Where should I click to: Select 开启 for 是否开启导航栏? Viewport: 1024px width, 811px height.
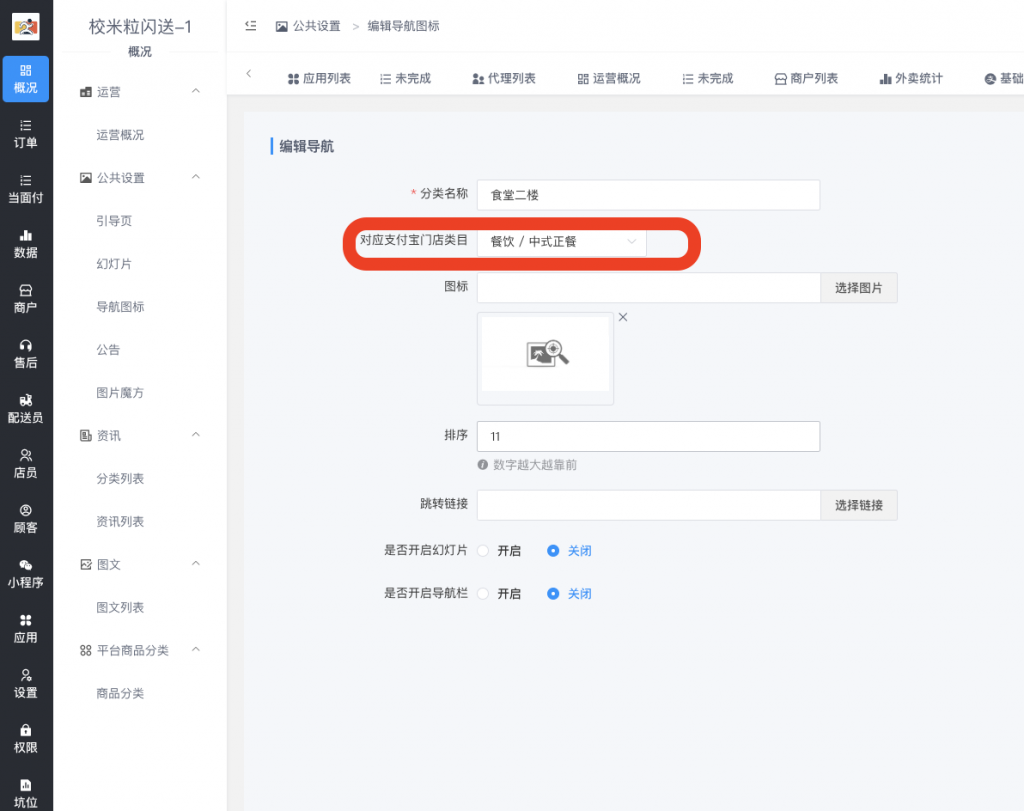point(482,593)
